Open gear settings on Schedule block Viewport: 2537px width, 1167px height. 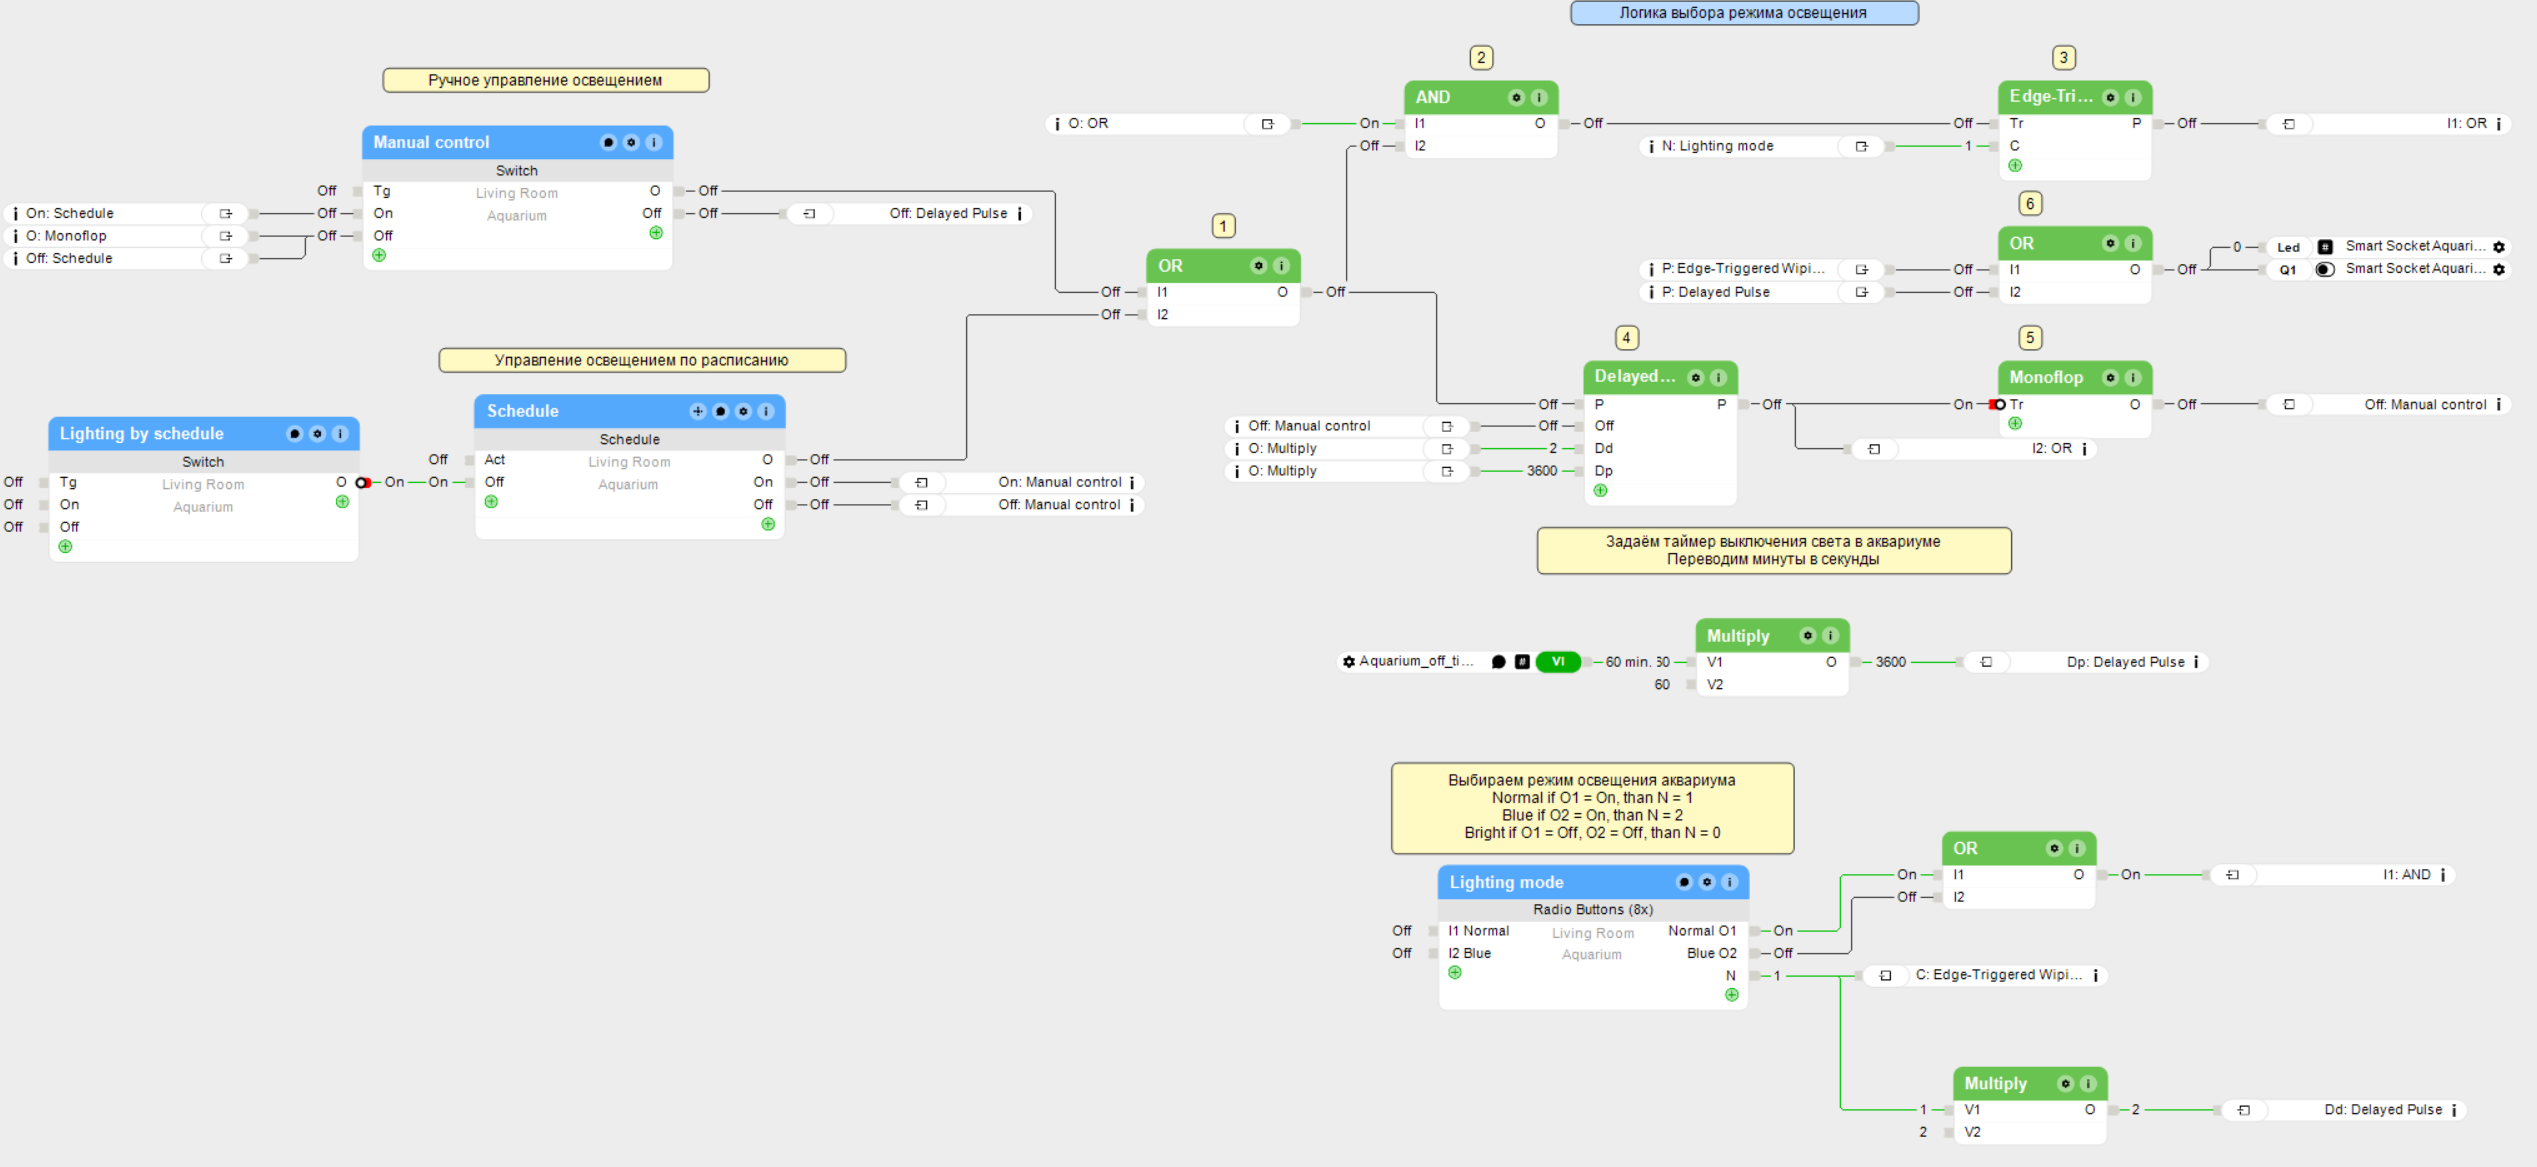point(743,411)
